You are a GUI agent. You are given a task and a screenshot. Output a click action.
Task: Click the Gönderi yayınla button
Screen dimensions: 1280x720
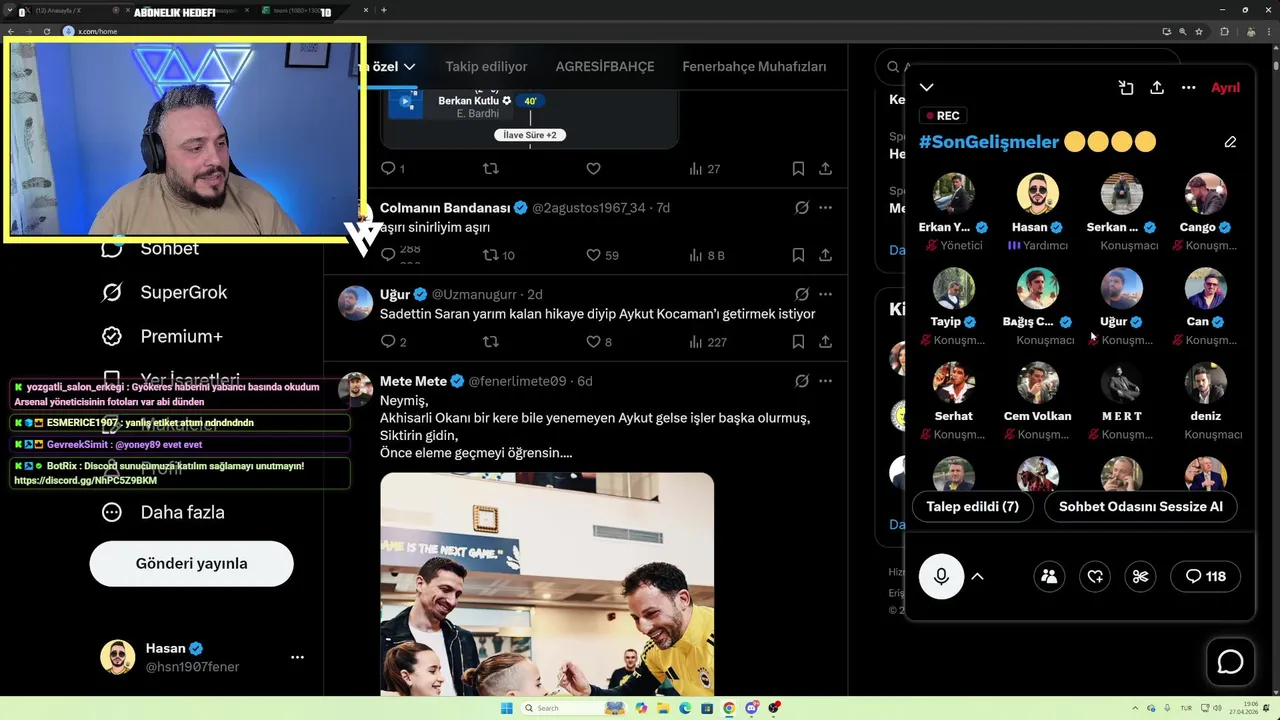pos(192,564)
